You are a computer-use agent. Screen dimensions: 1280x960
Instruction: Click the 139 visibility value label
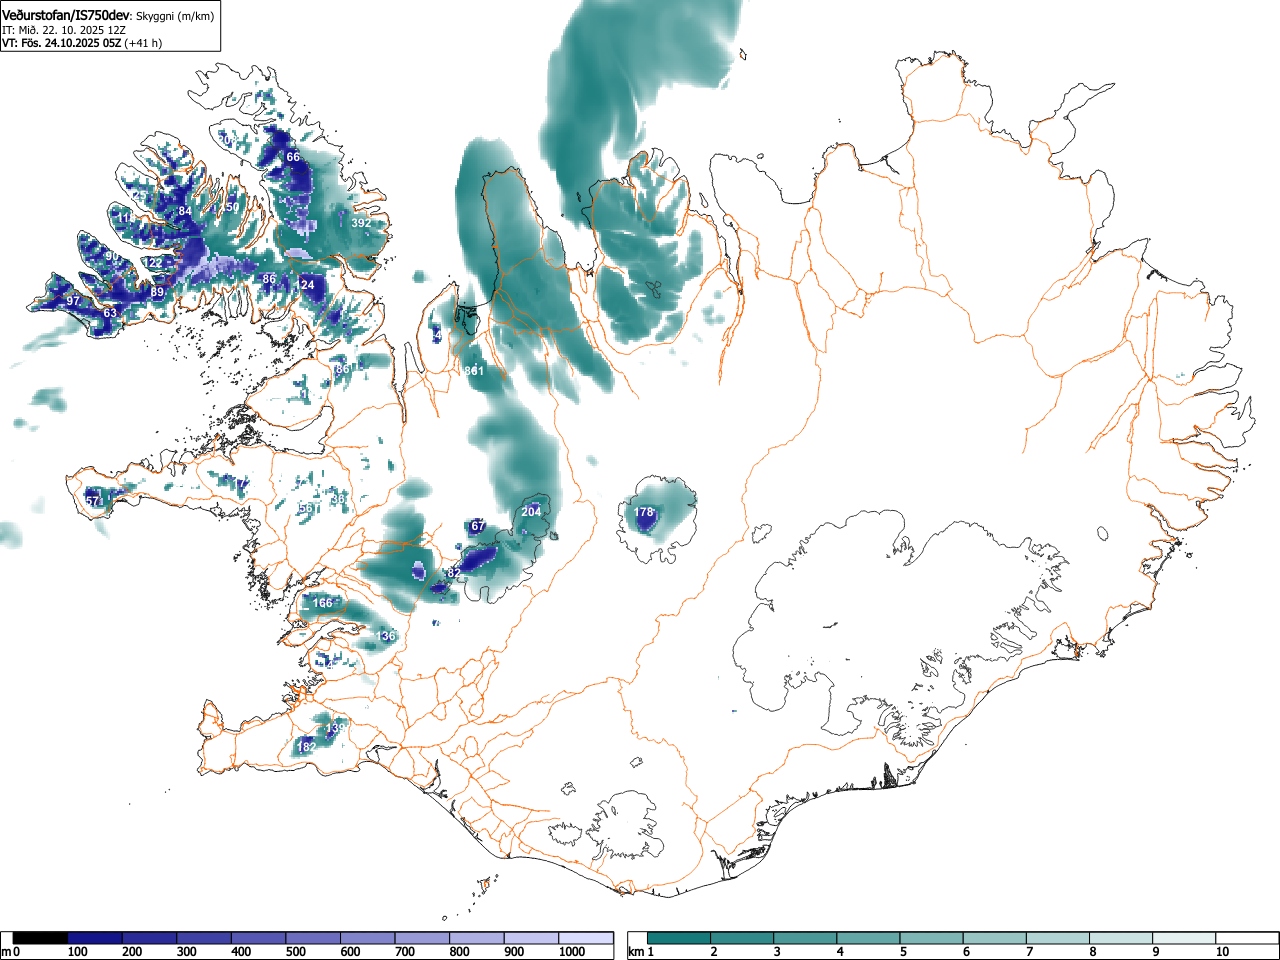pyautogui.click(x=336, y=728)
